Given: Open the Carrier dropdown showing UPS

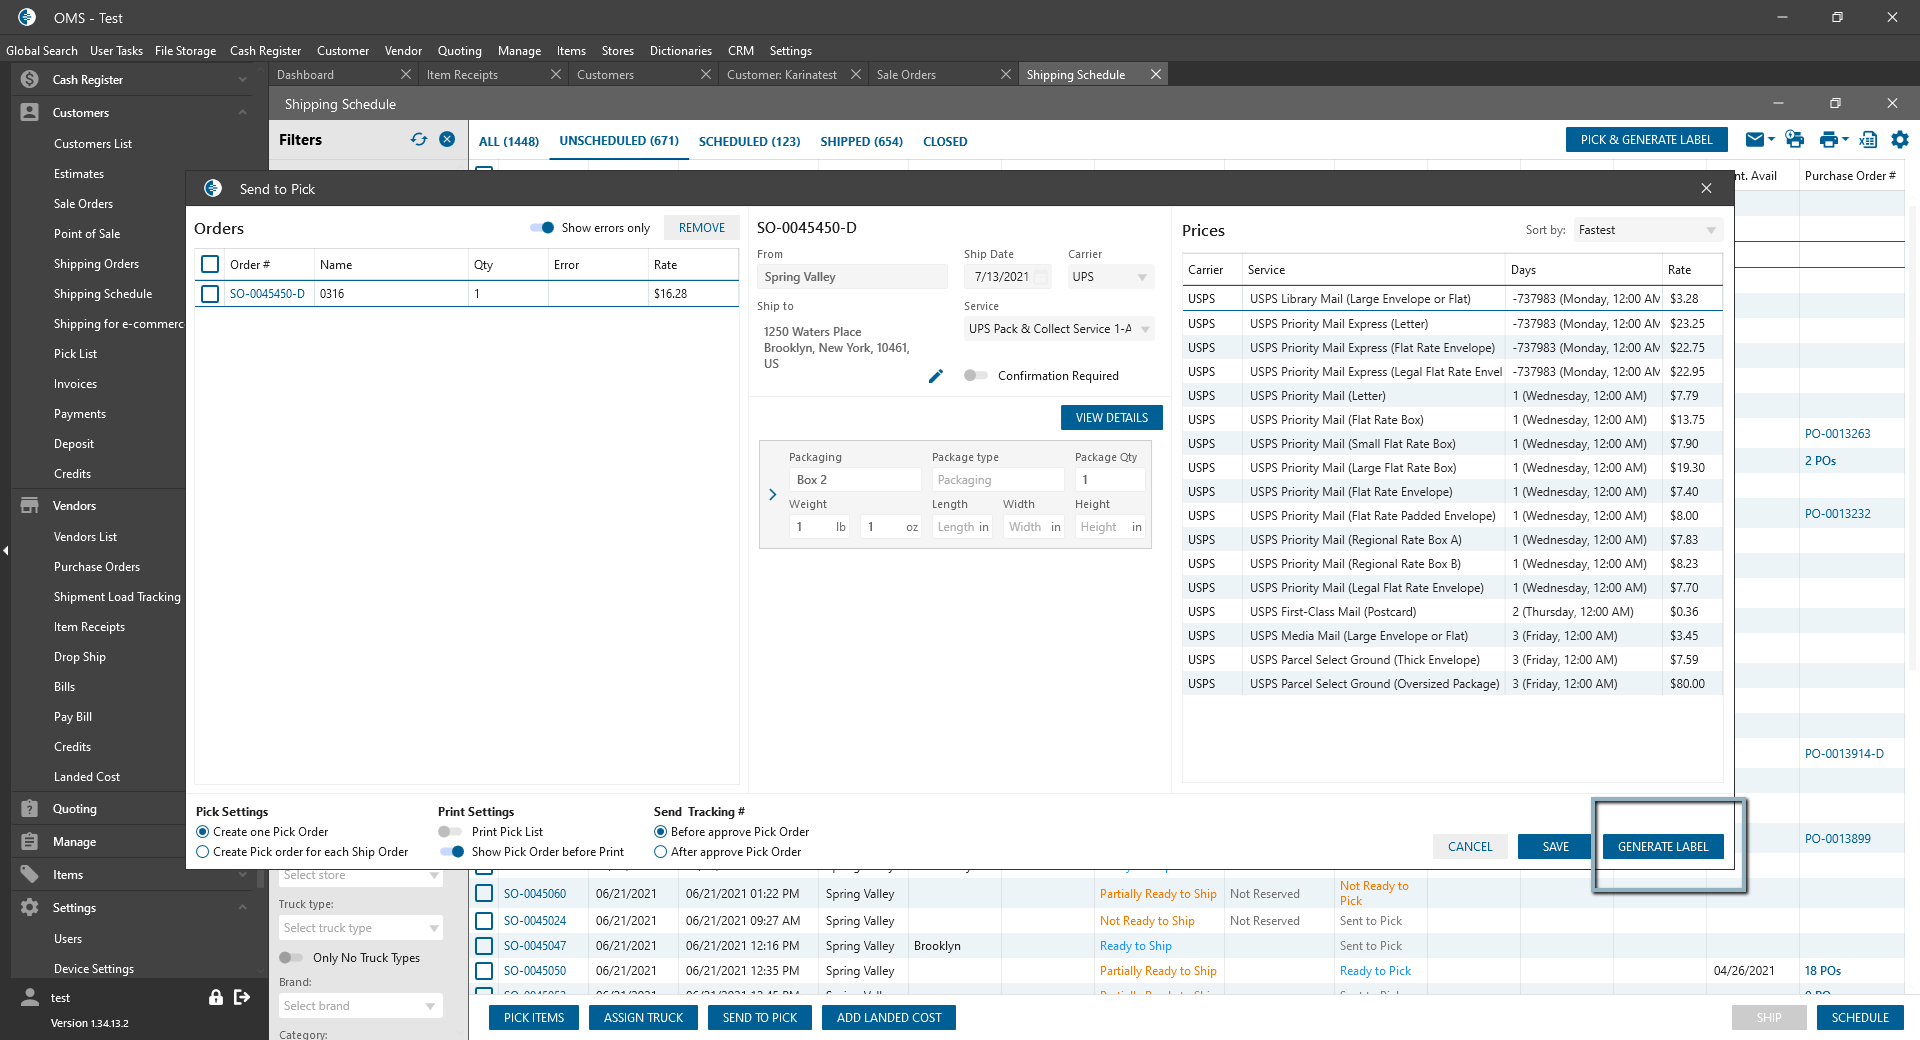Looking at the screenshot, I should point(1110,277).
